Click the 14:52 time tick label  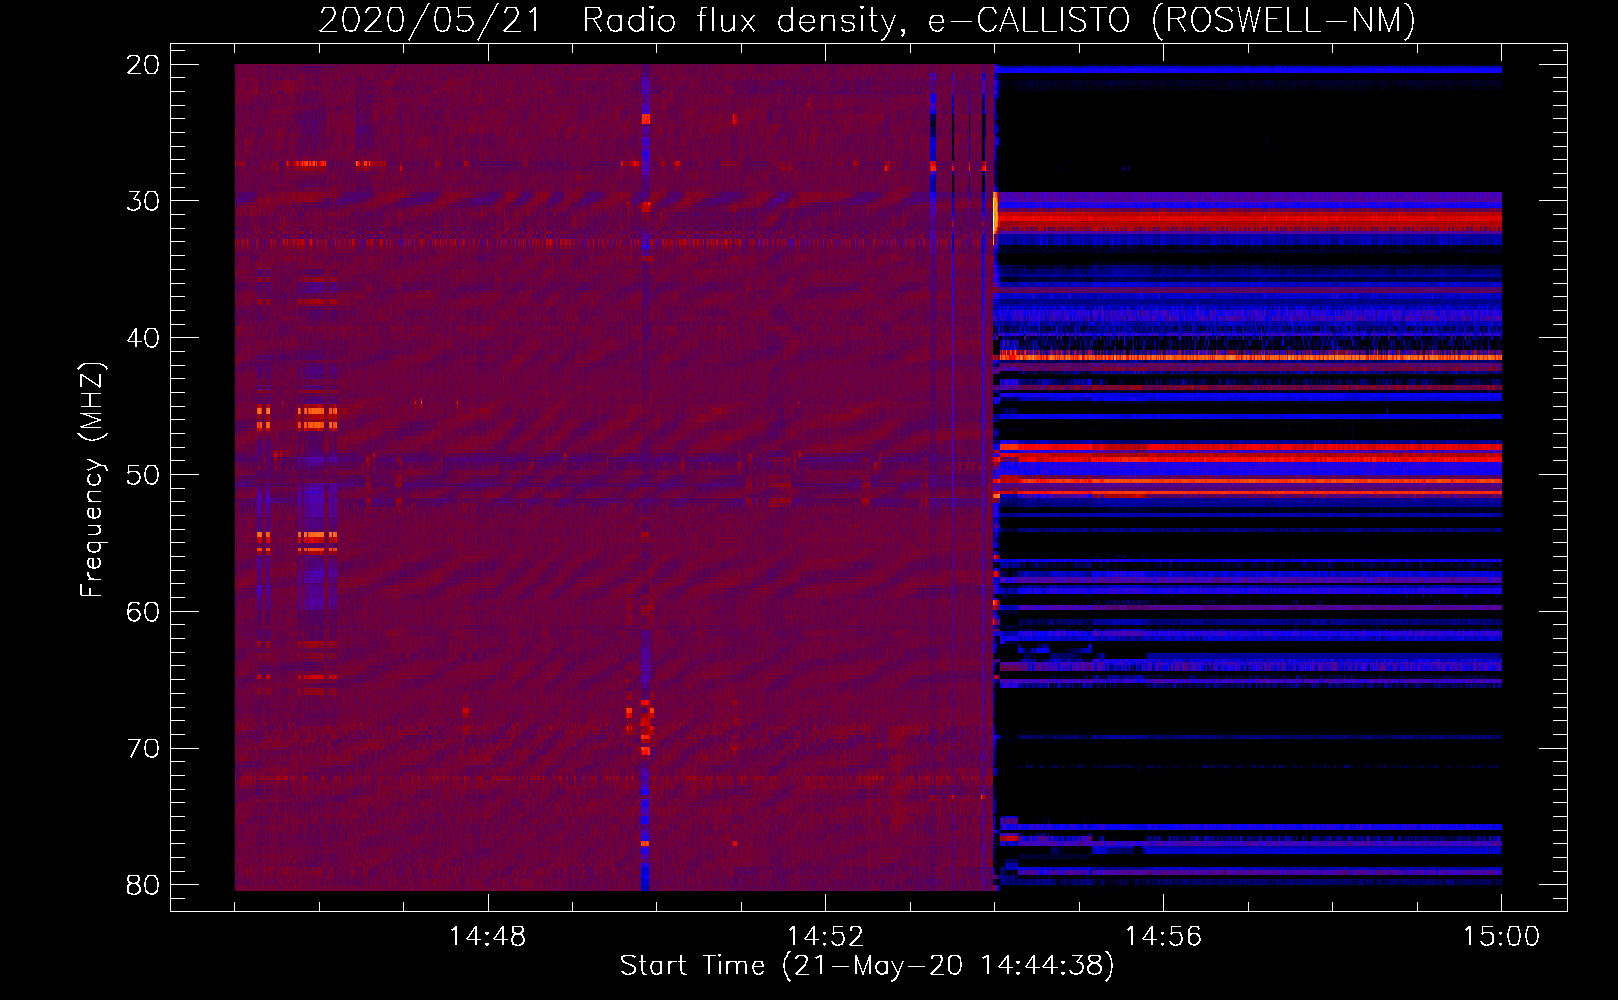pyautogui.click(x=825, y=937)
